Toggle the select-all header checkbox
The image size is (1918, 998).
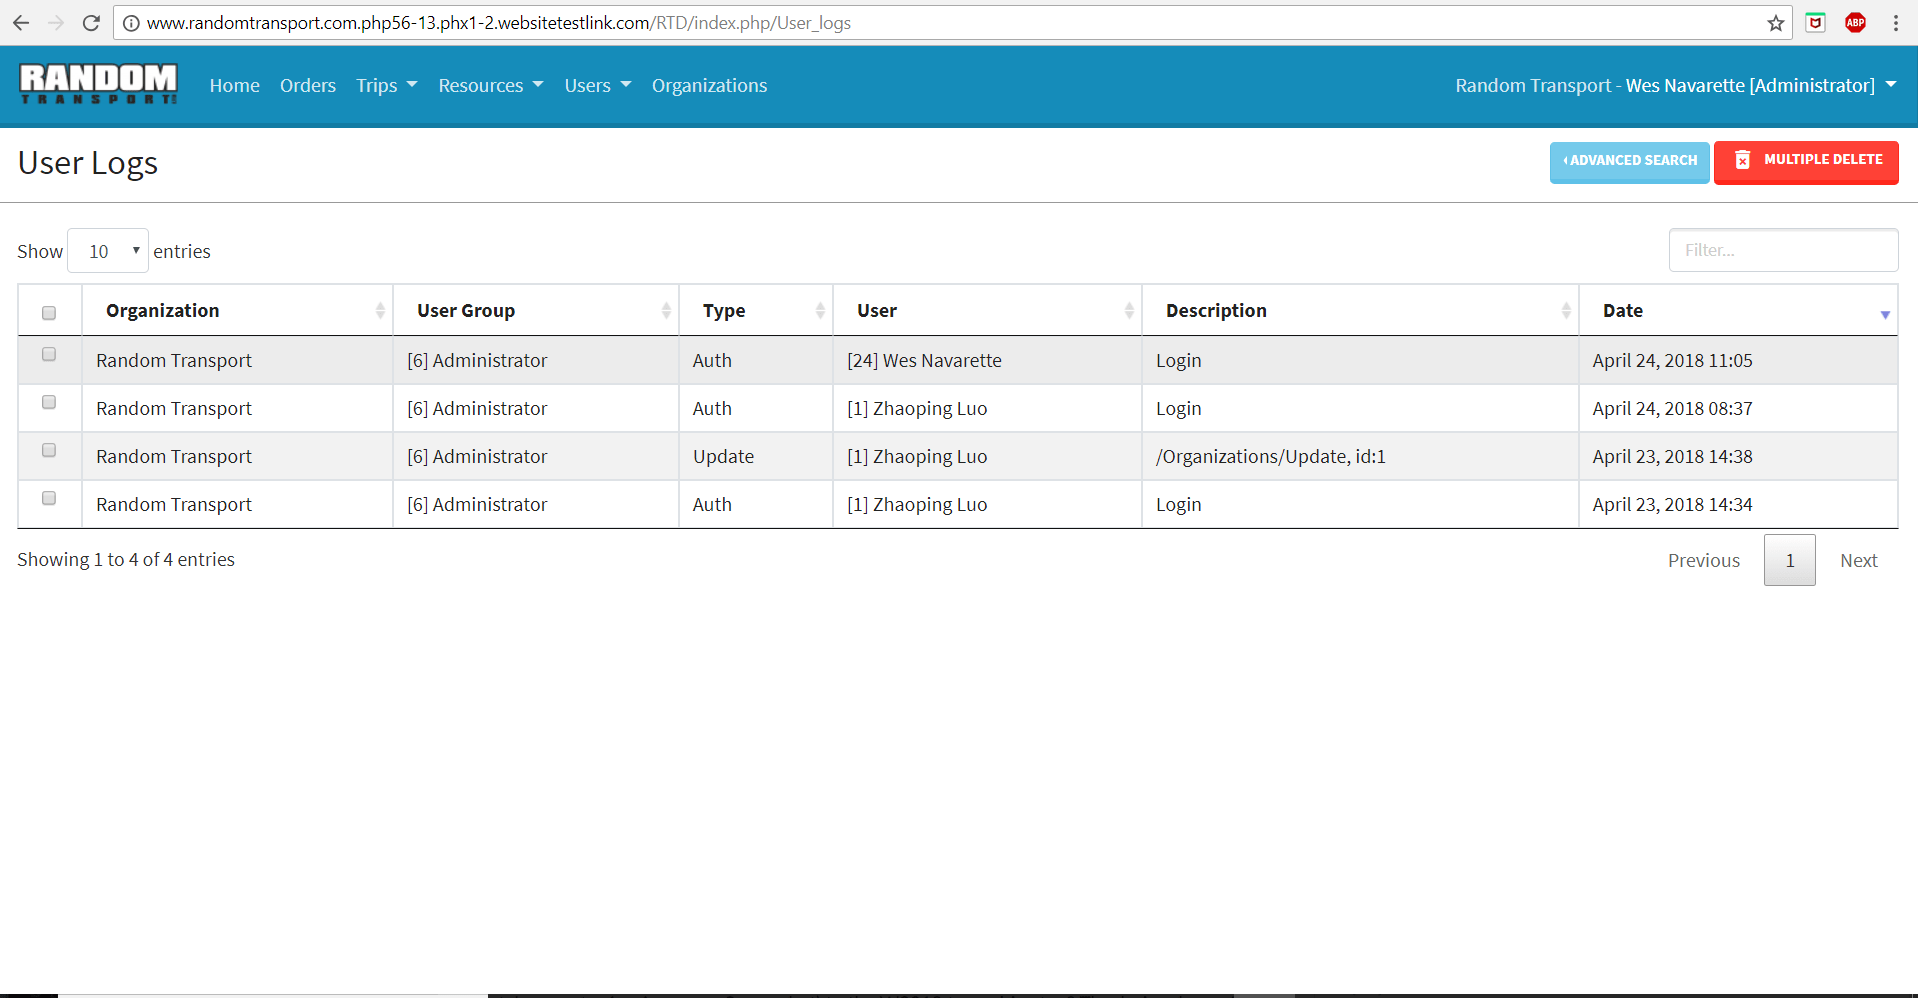tap(49, 313)
